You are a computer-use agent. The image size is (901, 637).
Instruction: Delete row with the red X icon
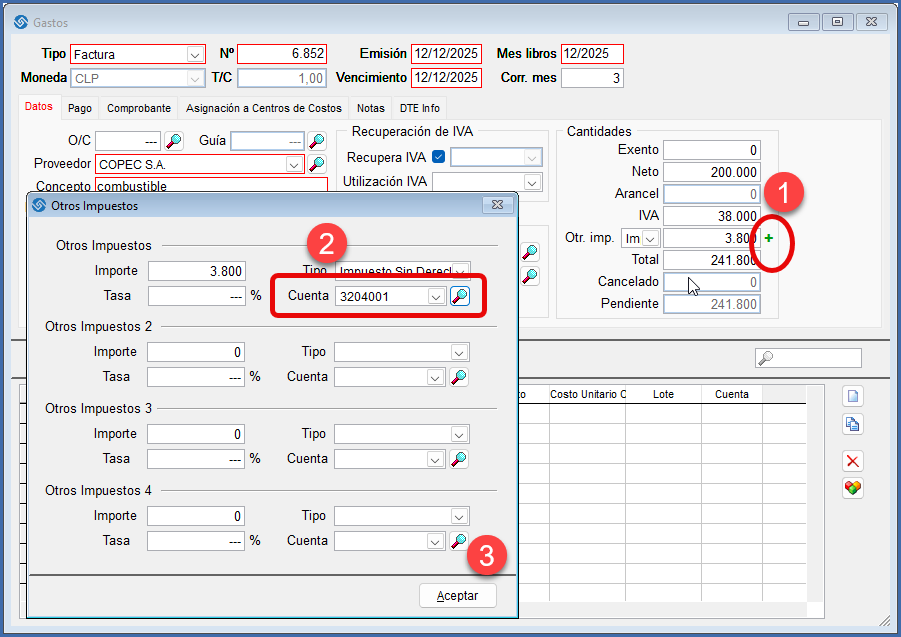click(x=853, y=461)
